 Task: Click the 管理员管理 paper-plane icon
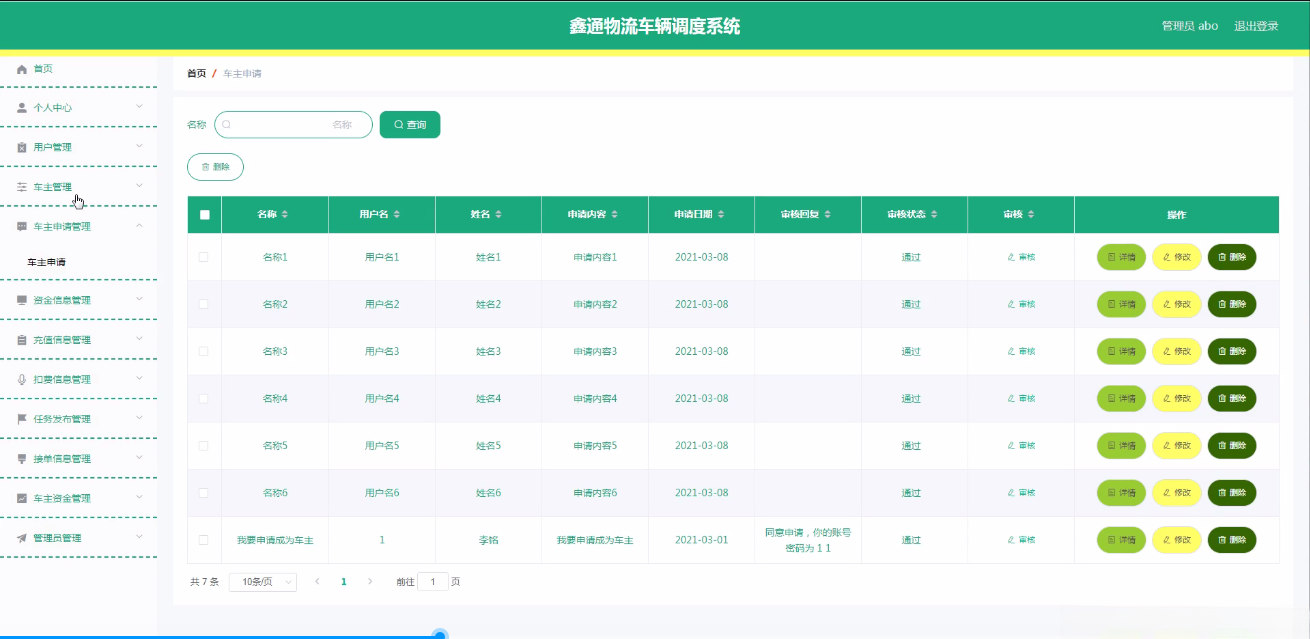tap(20, 537)
